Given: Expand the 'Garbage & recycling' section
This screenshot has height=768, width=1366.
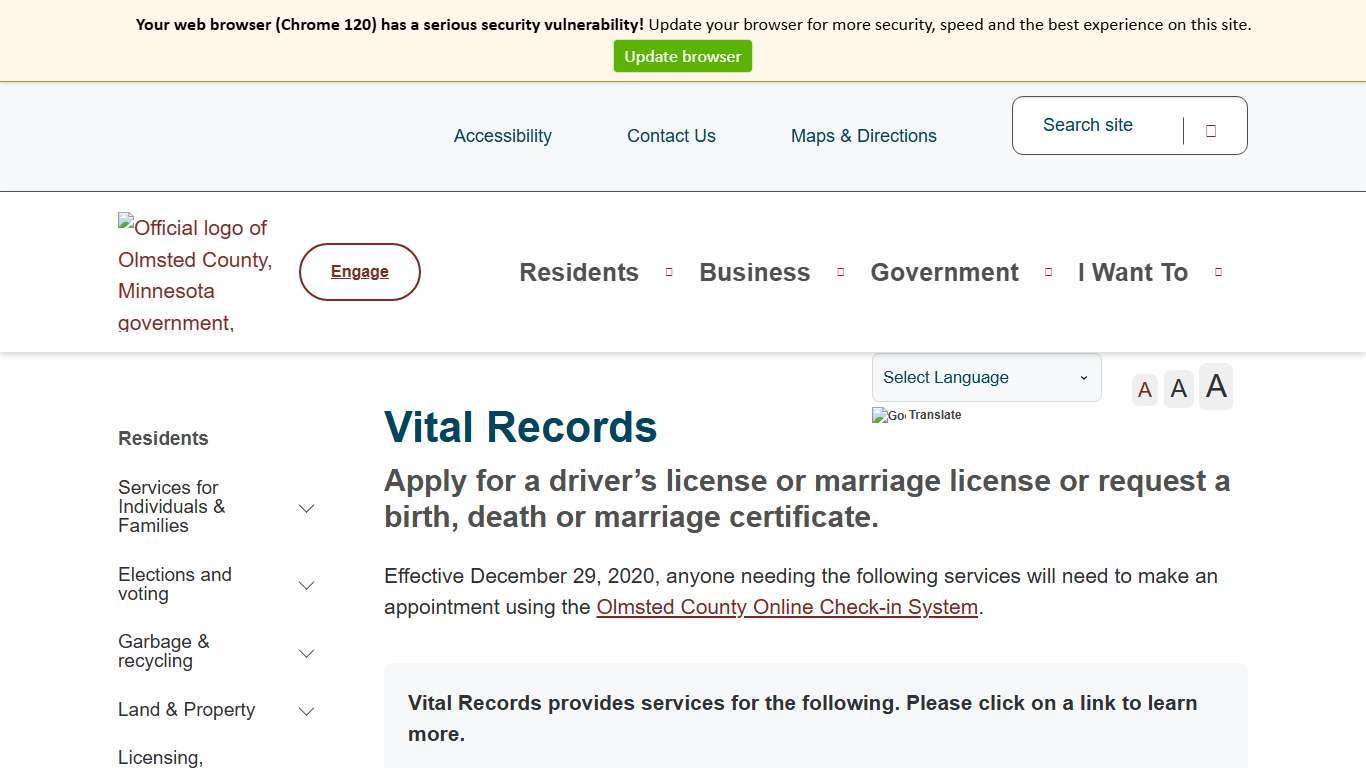Looking at the screenshot, I should pos(306,652).
